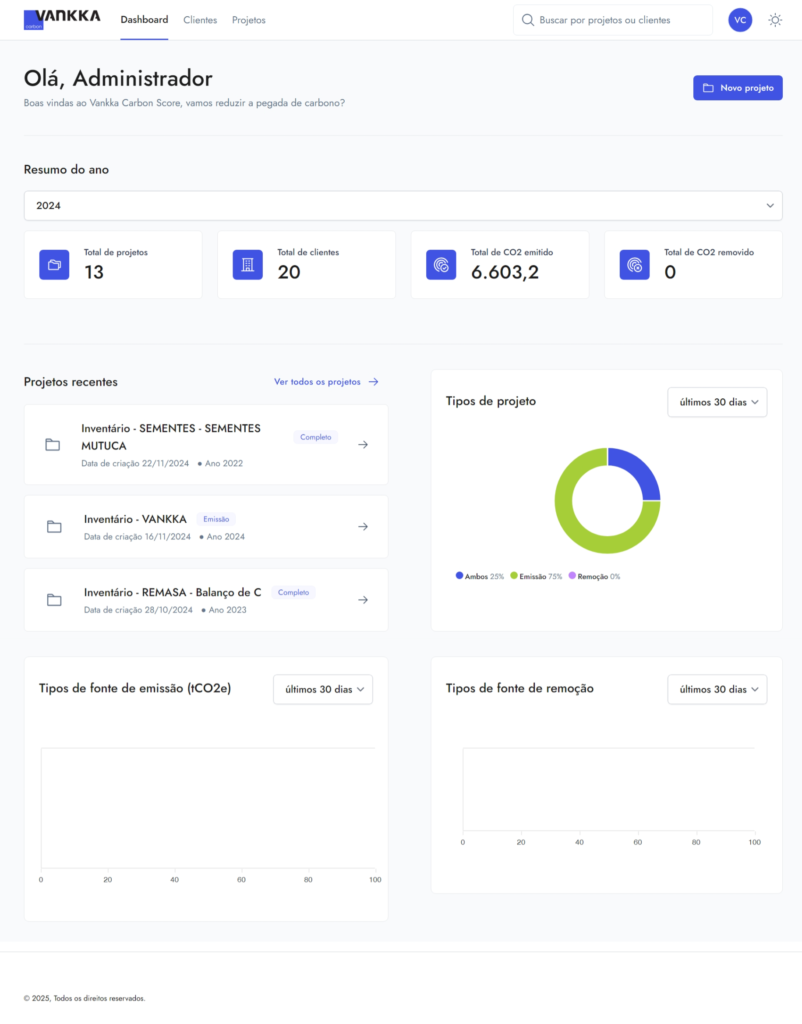This screenshot has height=1024, width=802.
Task: Click the green Emissão legend swatch
Action: tap(514, 576)
